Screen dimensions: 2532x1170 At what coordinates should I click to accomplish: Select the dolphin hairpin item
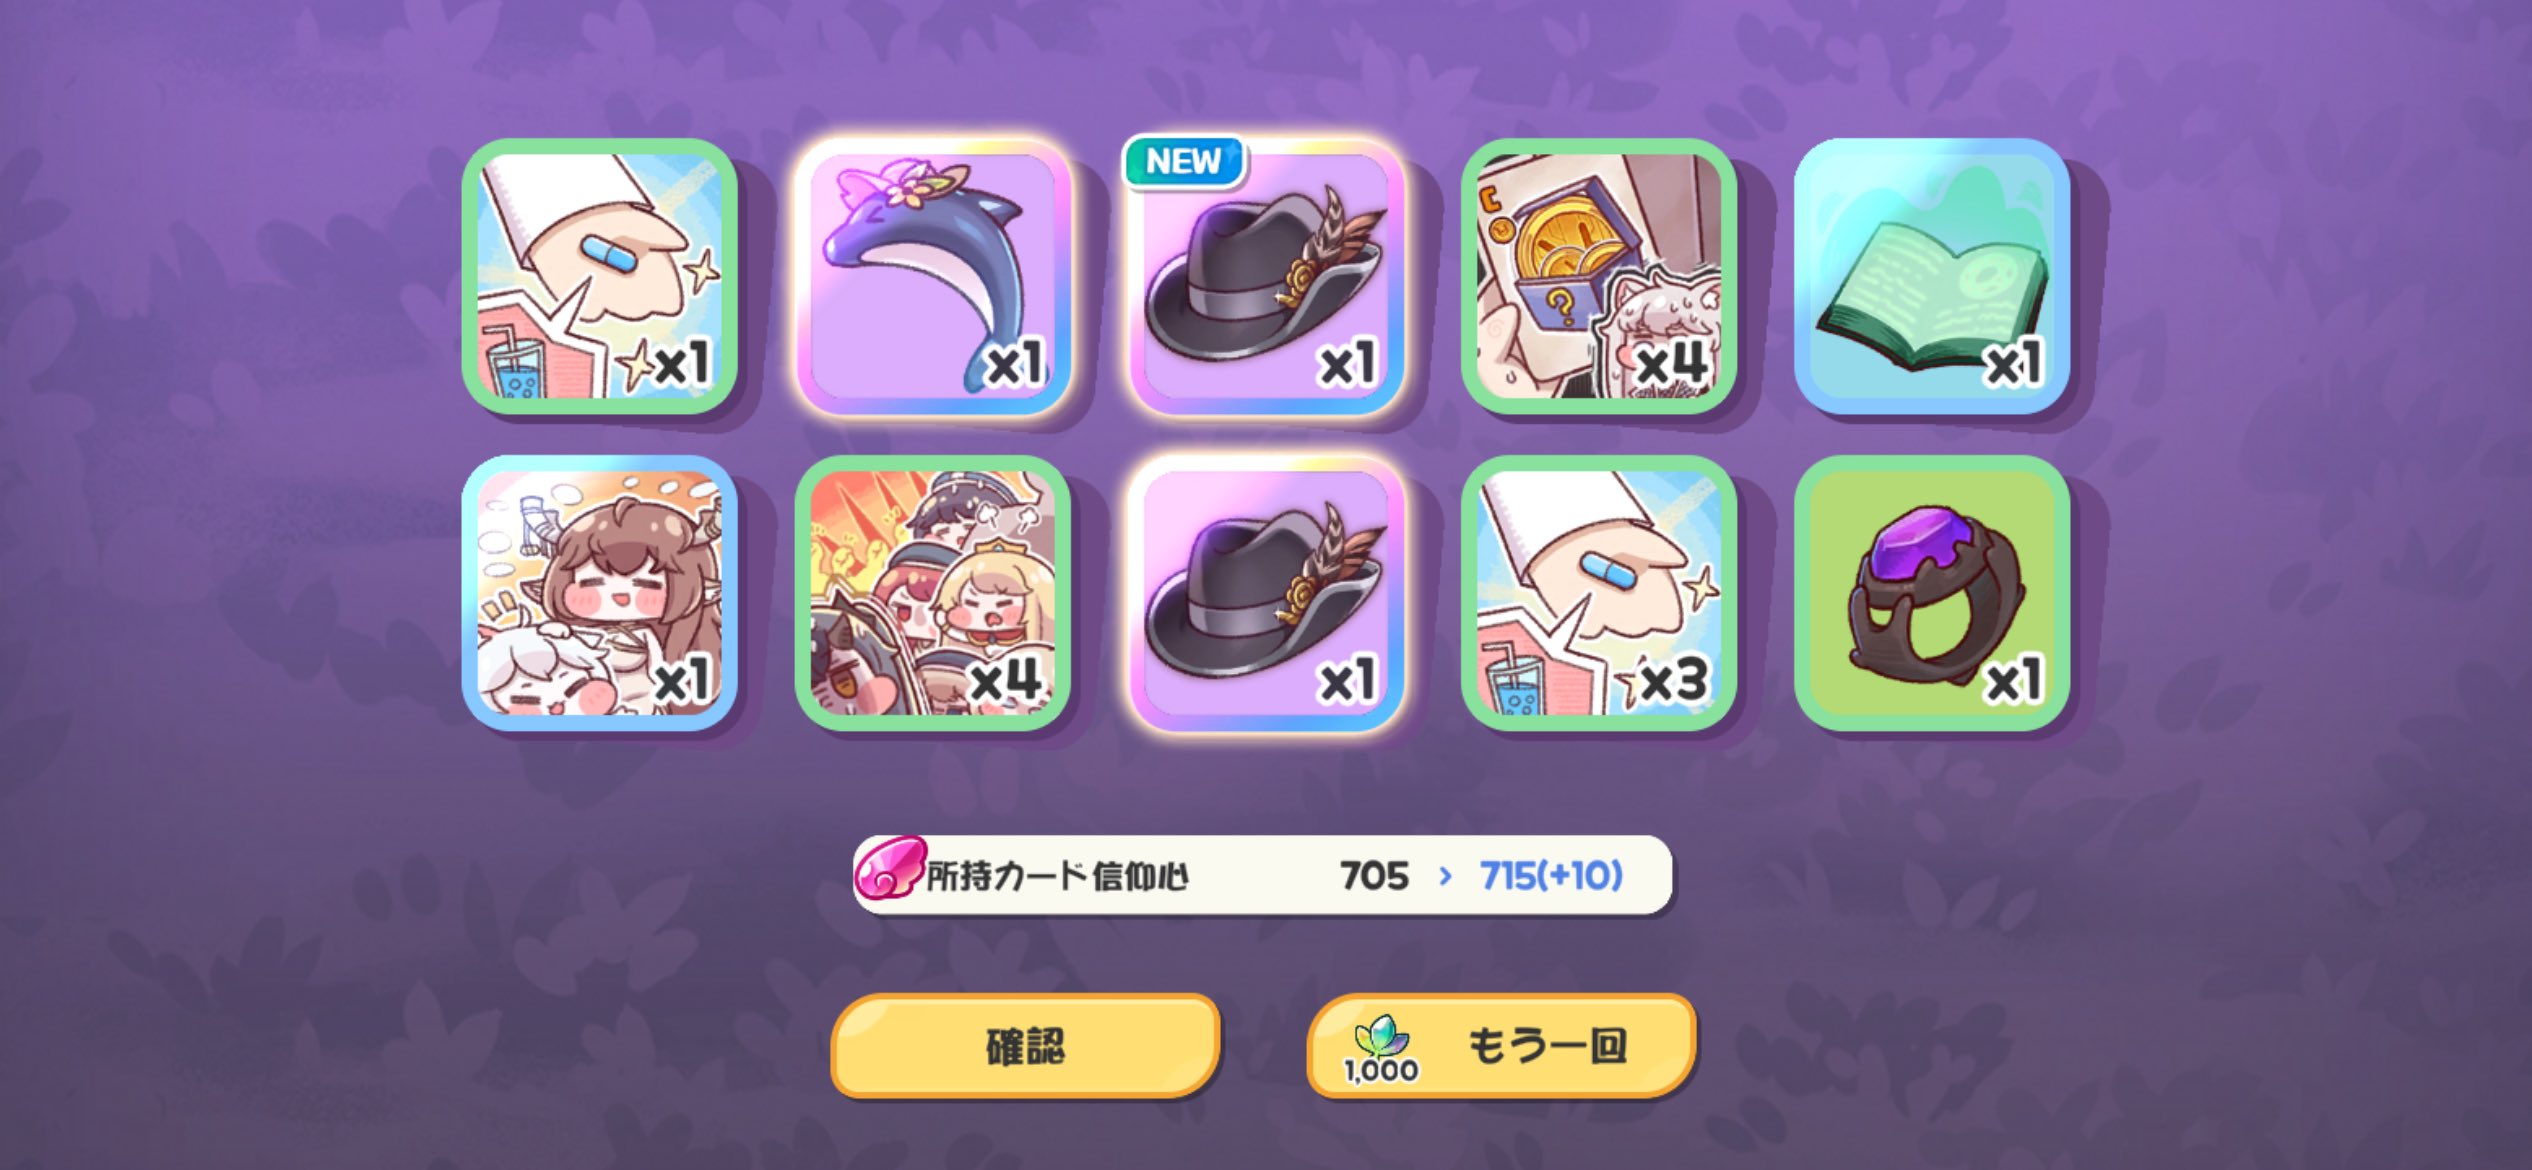[x=933, y=276]
